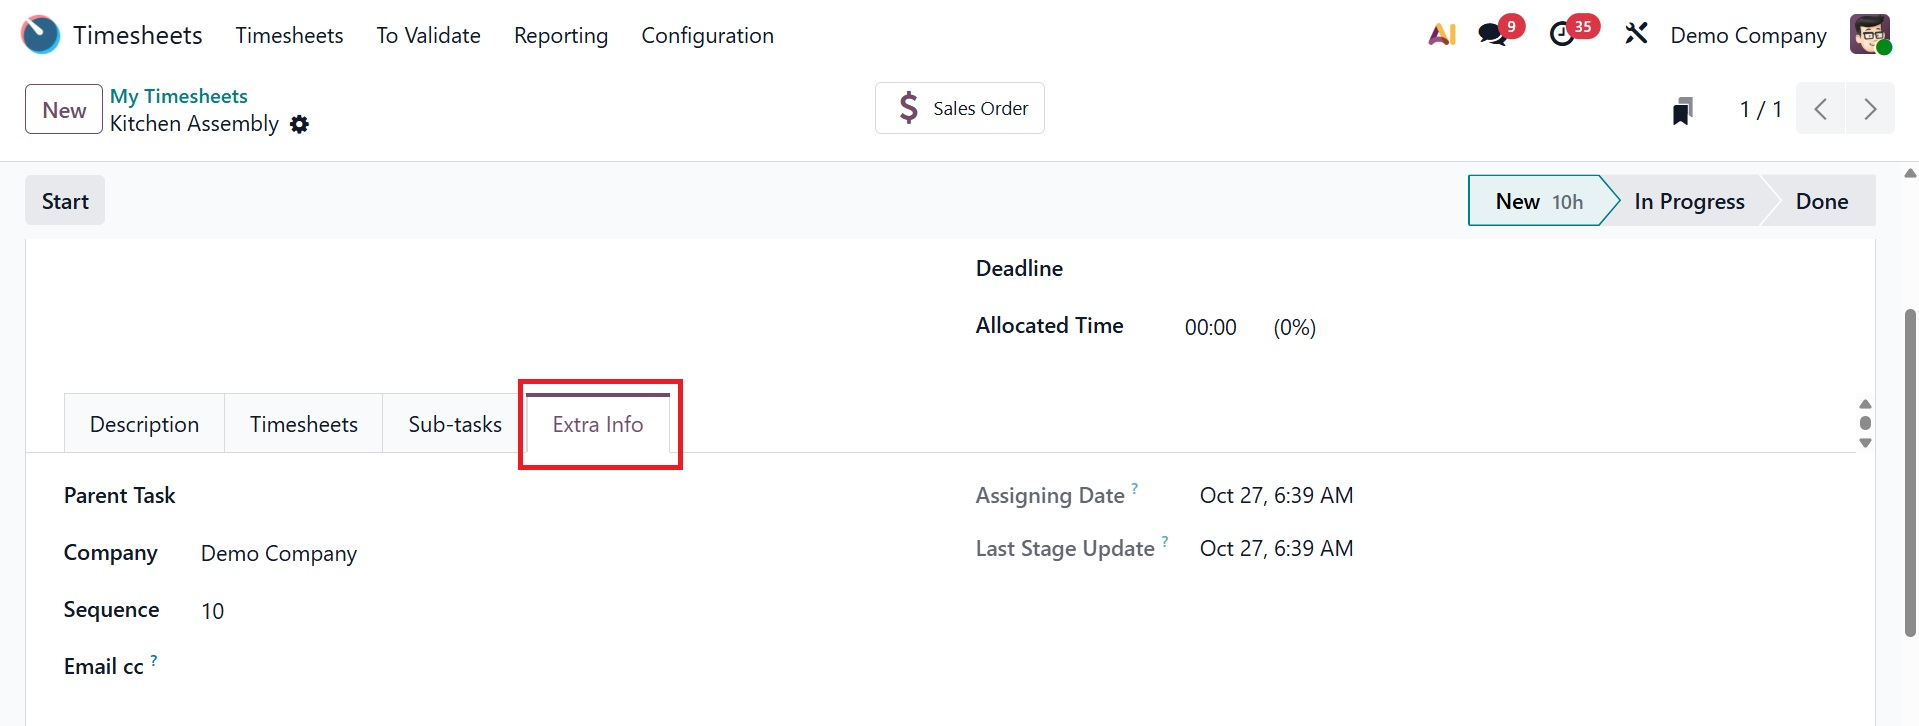Viewport: 1919px width, 726px height.
Task: Open the Reporting menu
Action: tap(560, 35)
